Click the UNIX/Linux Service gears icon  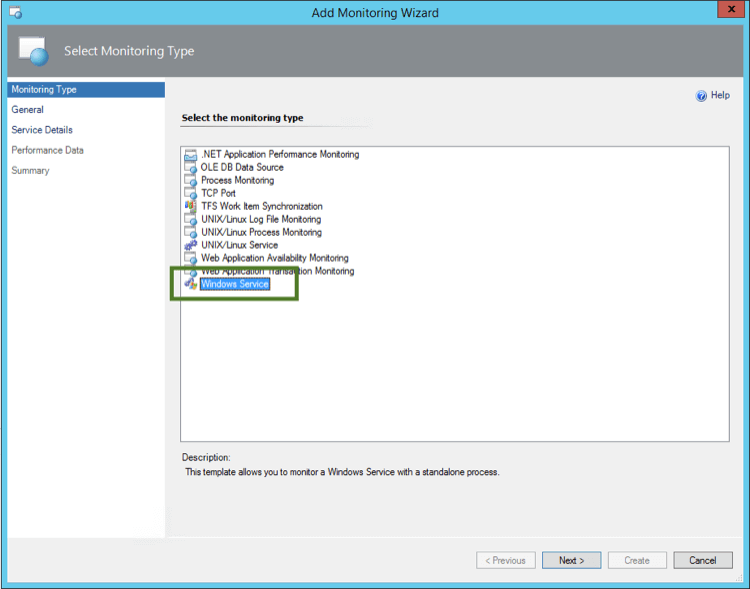coord(190,245)
